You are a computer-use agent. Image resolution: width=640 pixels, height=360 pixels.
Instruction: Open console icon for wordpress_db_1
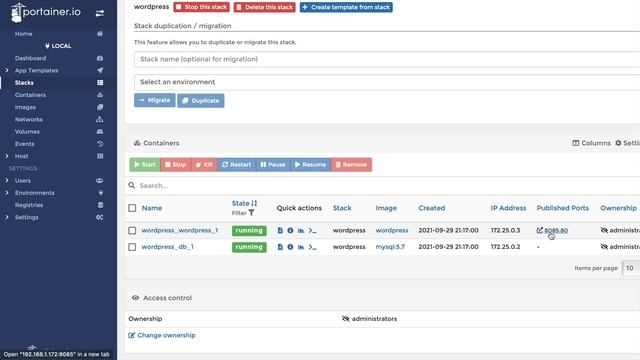coord(312,247)
